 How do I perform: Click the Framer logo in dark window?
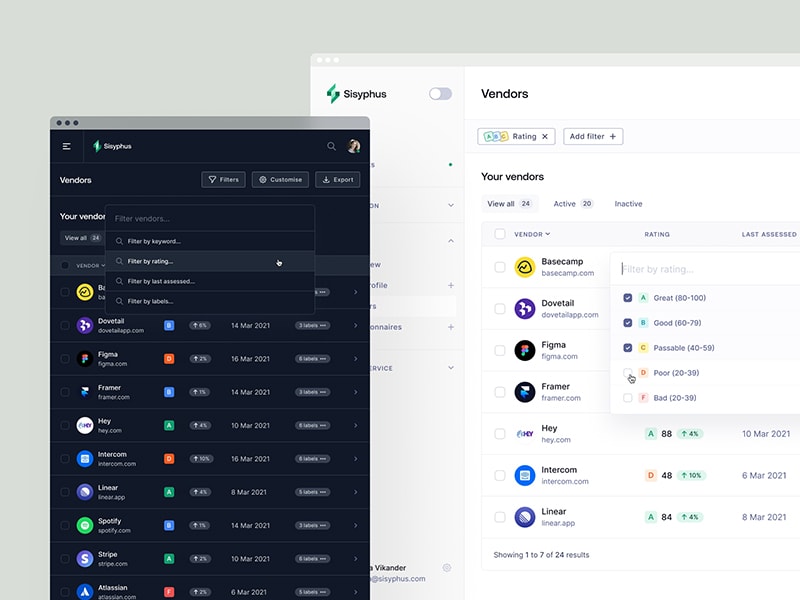(85, 392)
